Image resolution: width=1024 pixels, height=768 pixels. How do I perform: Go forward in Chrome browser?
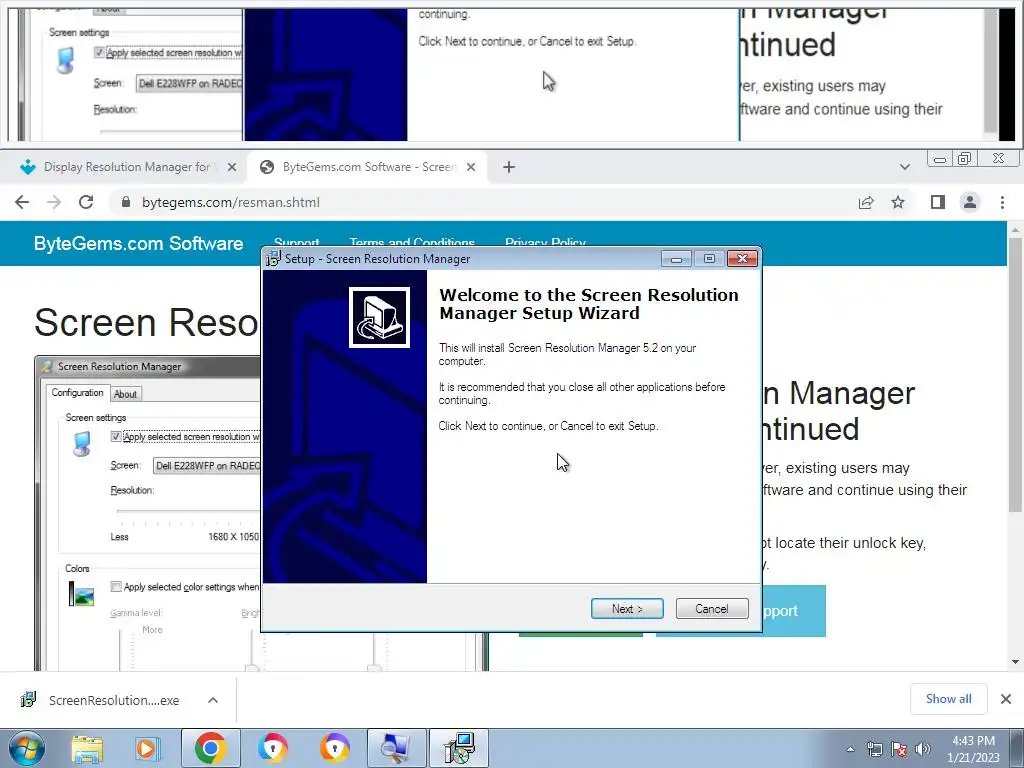tap(54, 202)
